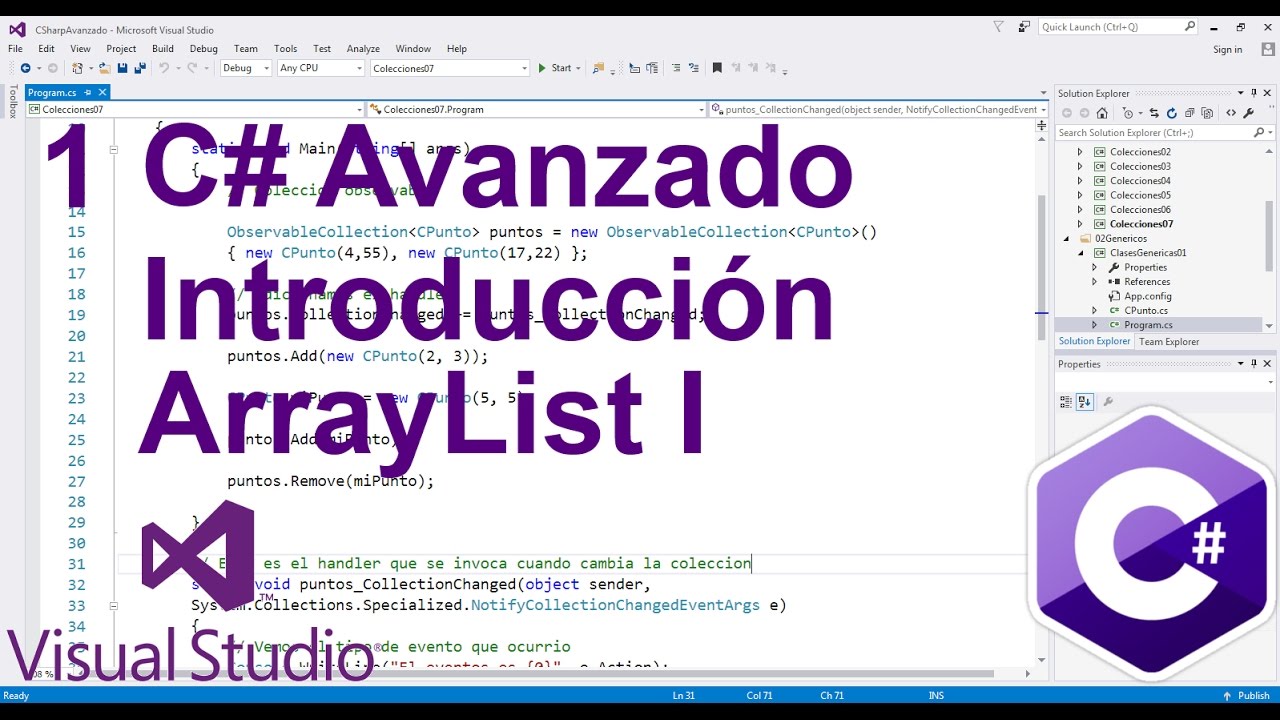Toggle Show All Files in Solution Explorer

(x=1207, y=113)
